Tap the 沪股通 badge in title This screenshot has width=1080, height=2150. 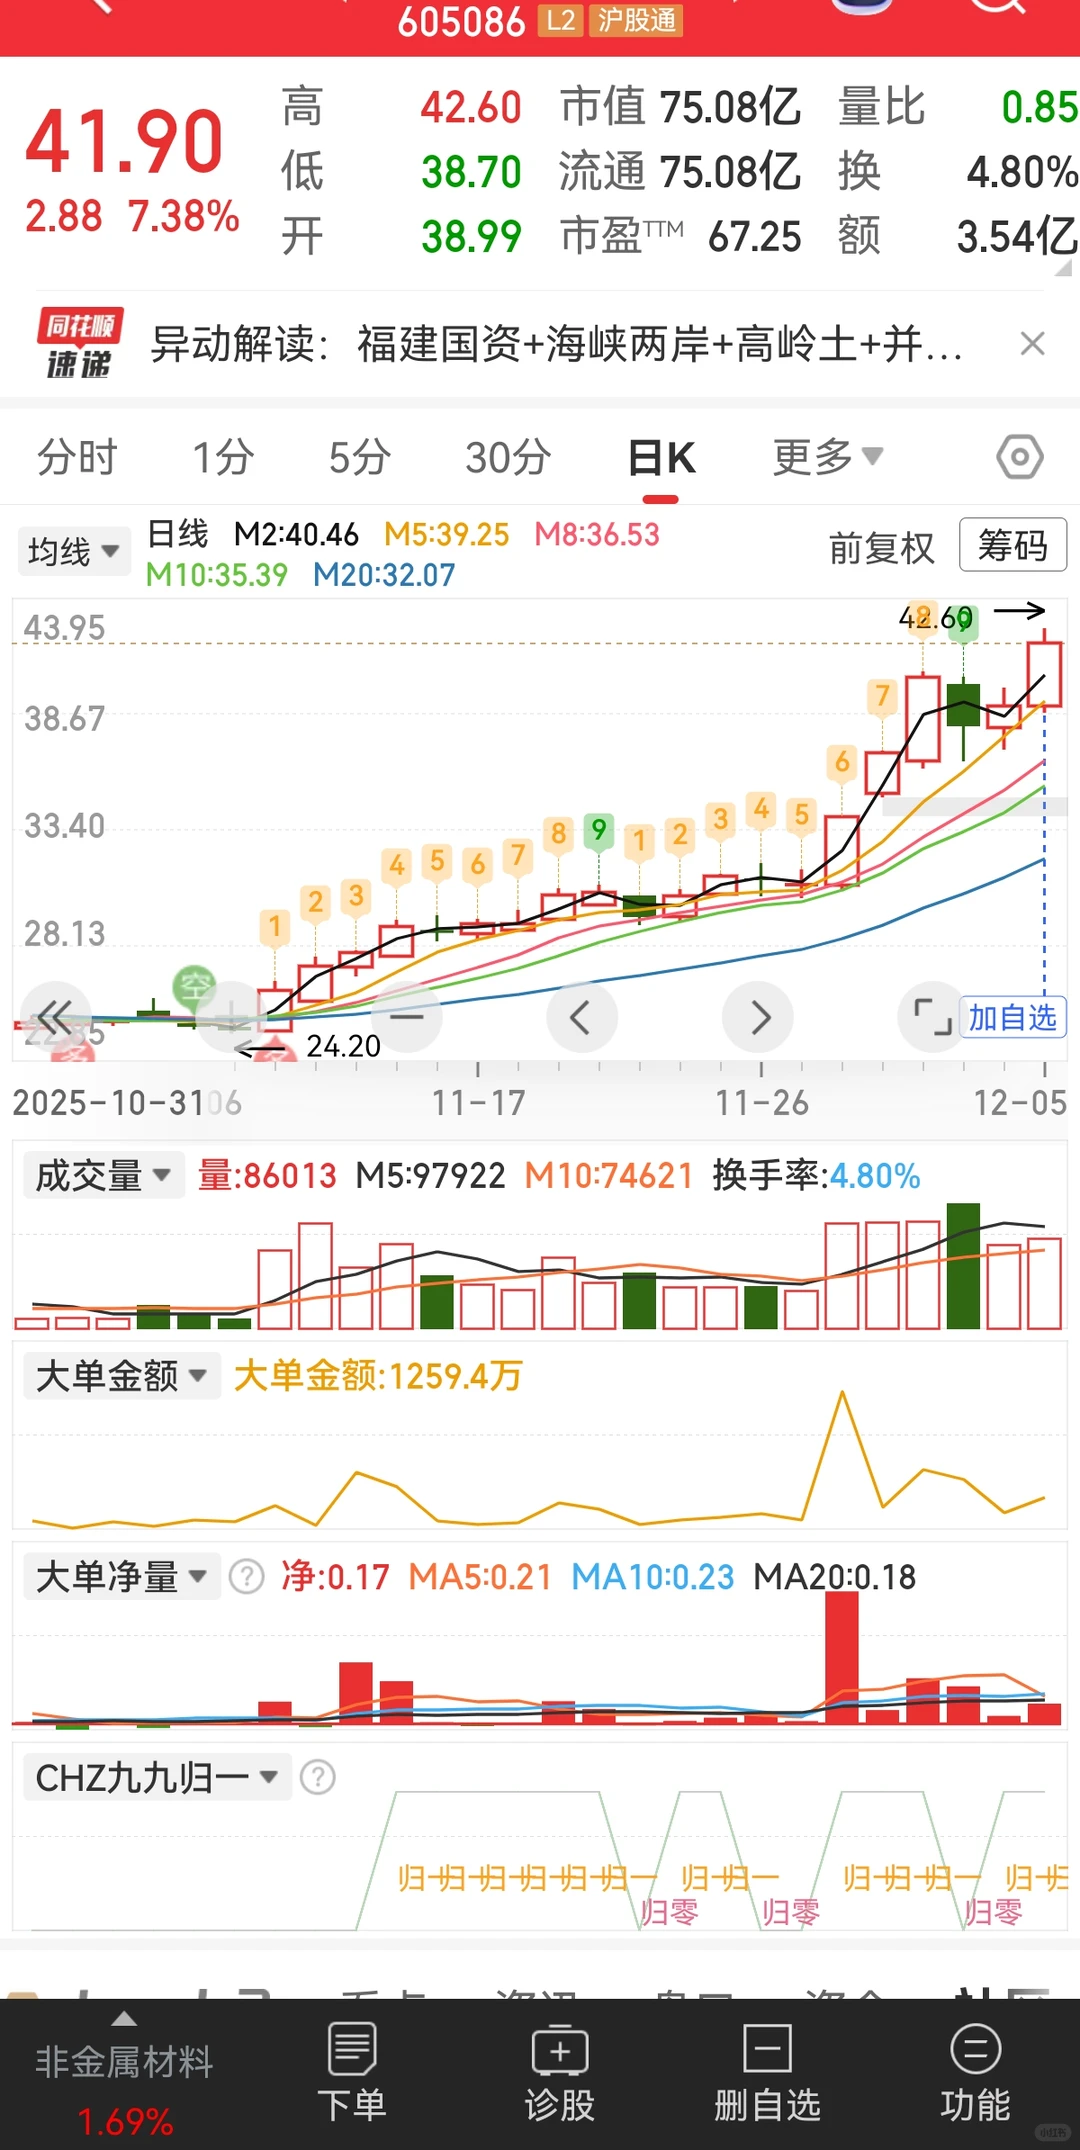[x=636, y=20]
